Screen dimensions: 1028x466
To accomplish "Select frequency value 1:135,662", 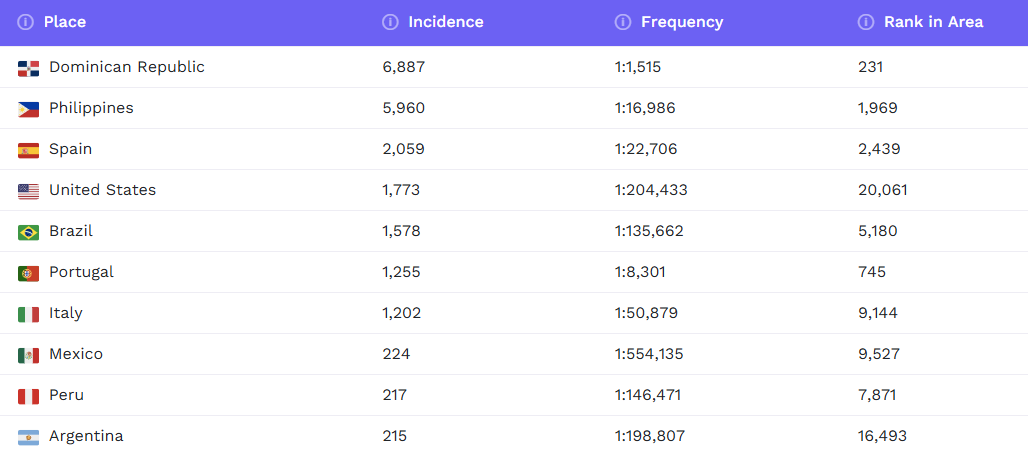I will (x=649, y=231).
